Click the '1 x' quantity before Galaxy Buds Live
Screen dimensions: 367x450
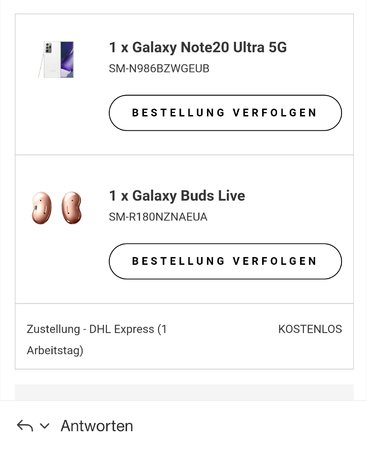tap(119, 196)
